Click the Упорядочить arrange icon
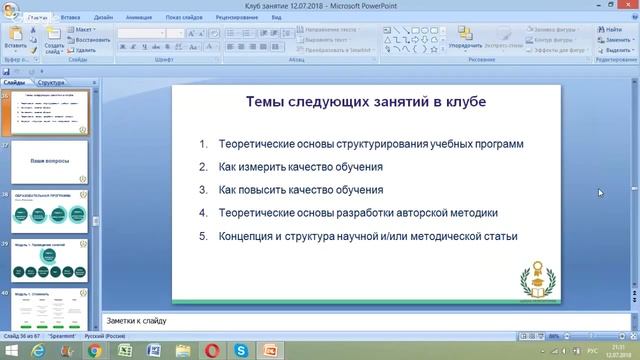Screen dimensions: 640x360 click(x=465, y=33)
